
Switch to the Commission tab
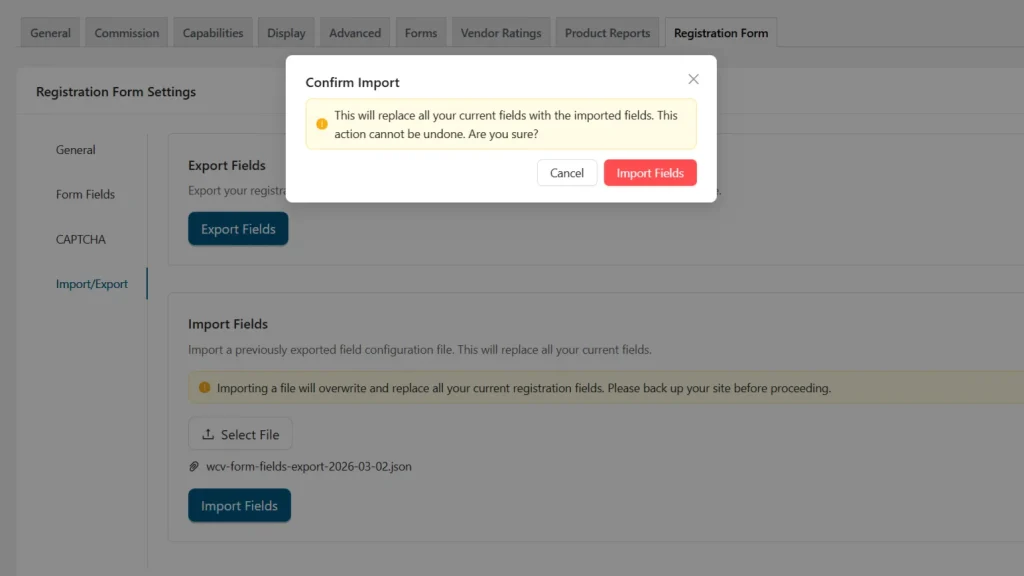pyautogui.click(x=127, y=33)
